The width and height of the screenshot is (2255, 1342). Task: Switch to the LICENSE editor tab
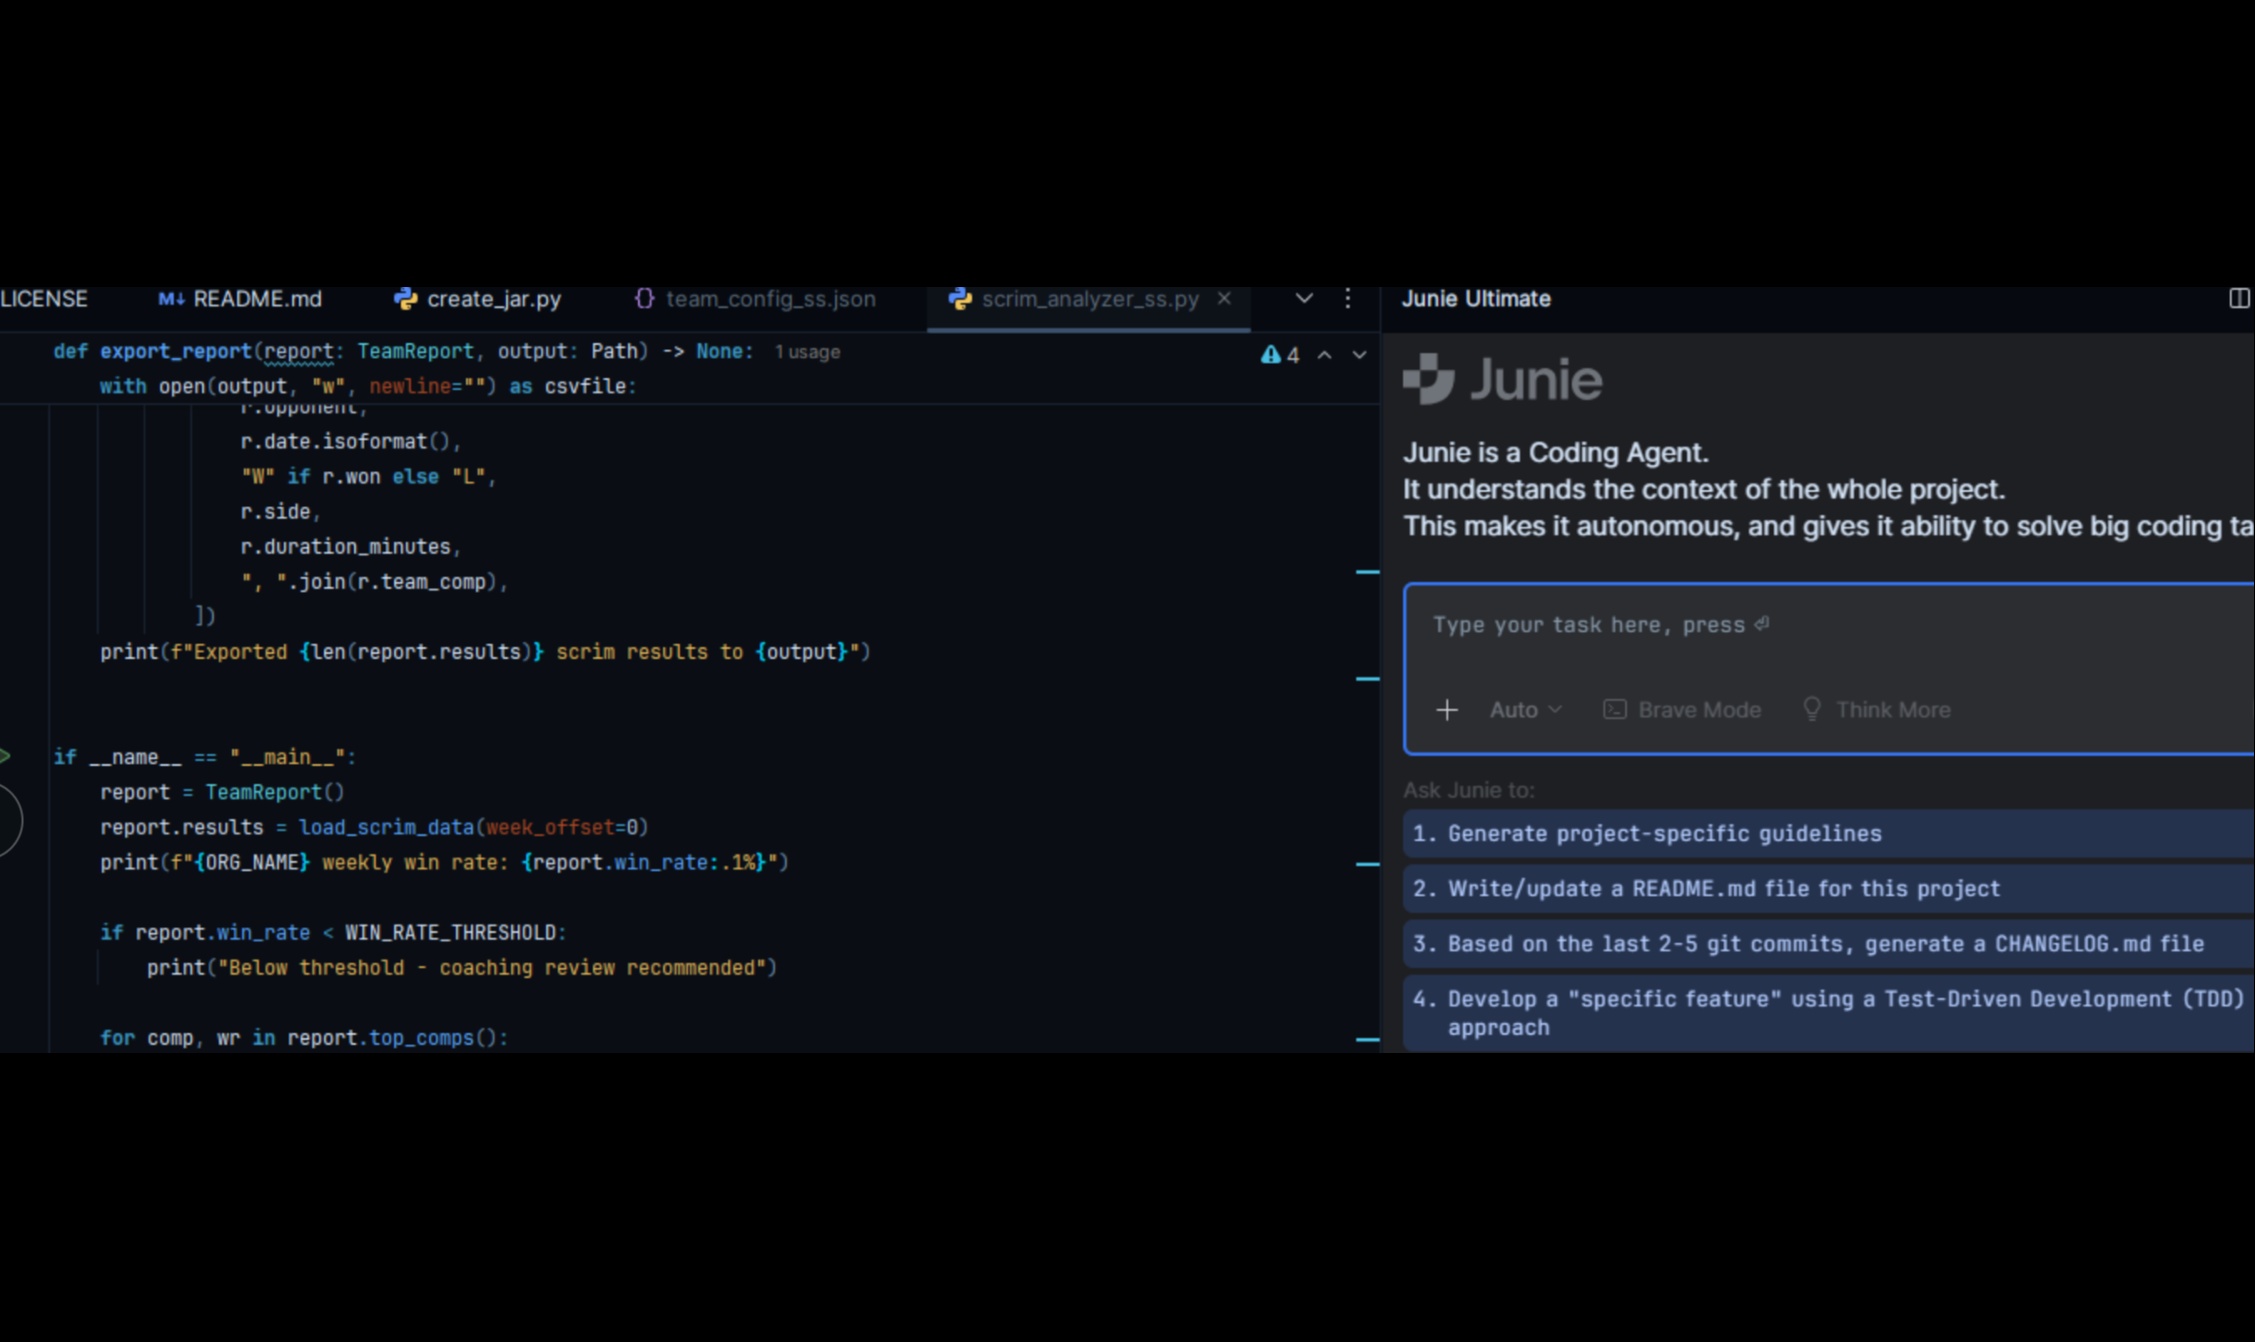pos(44,299)
